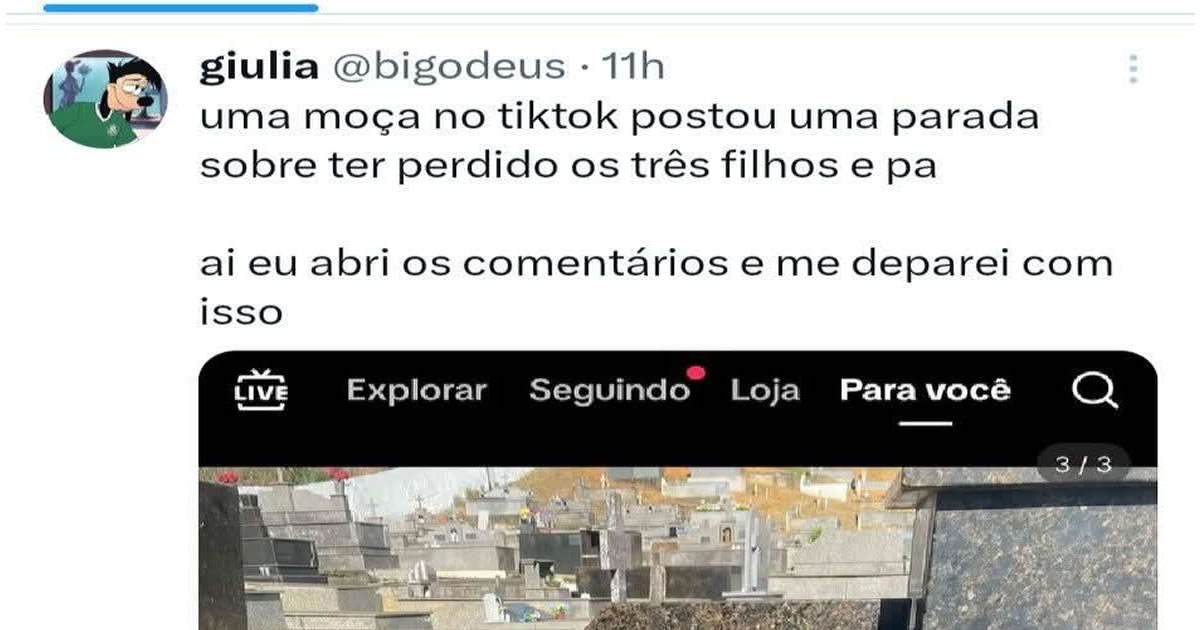Click the red notification dot on Seguindo
Viewport: 1200px width, 630px height.
click(696, 374)
